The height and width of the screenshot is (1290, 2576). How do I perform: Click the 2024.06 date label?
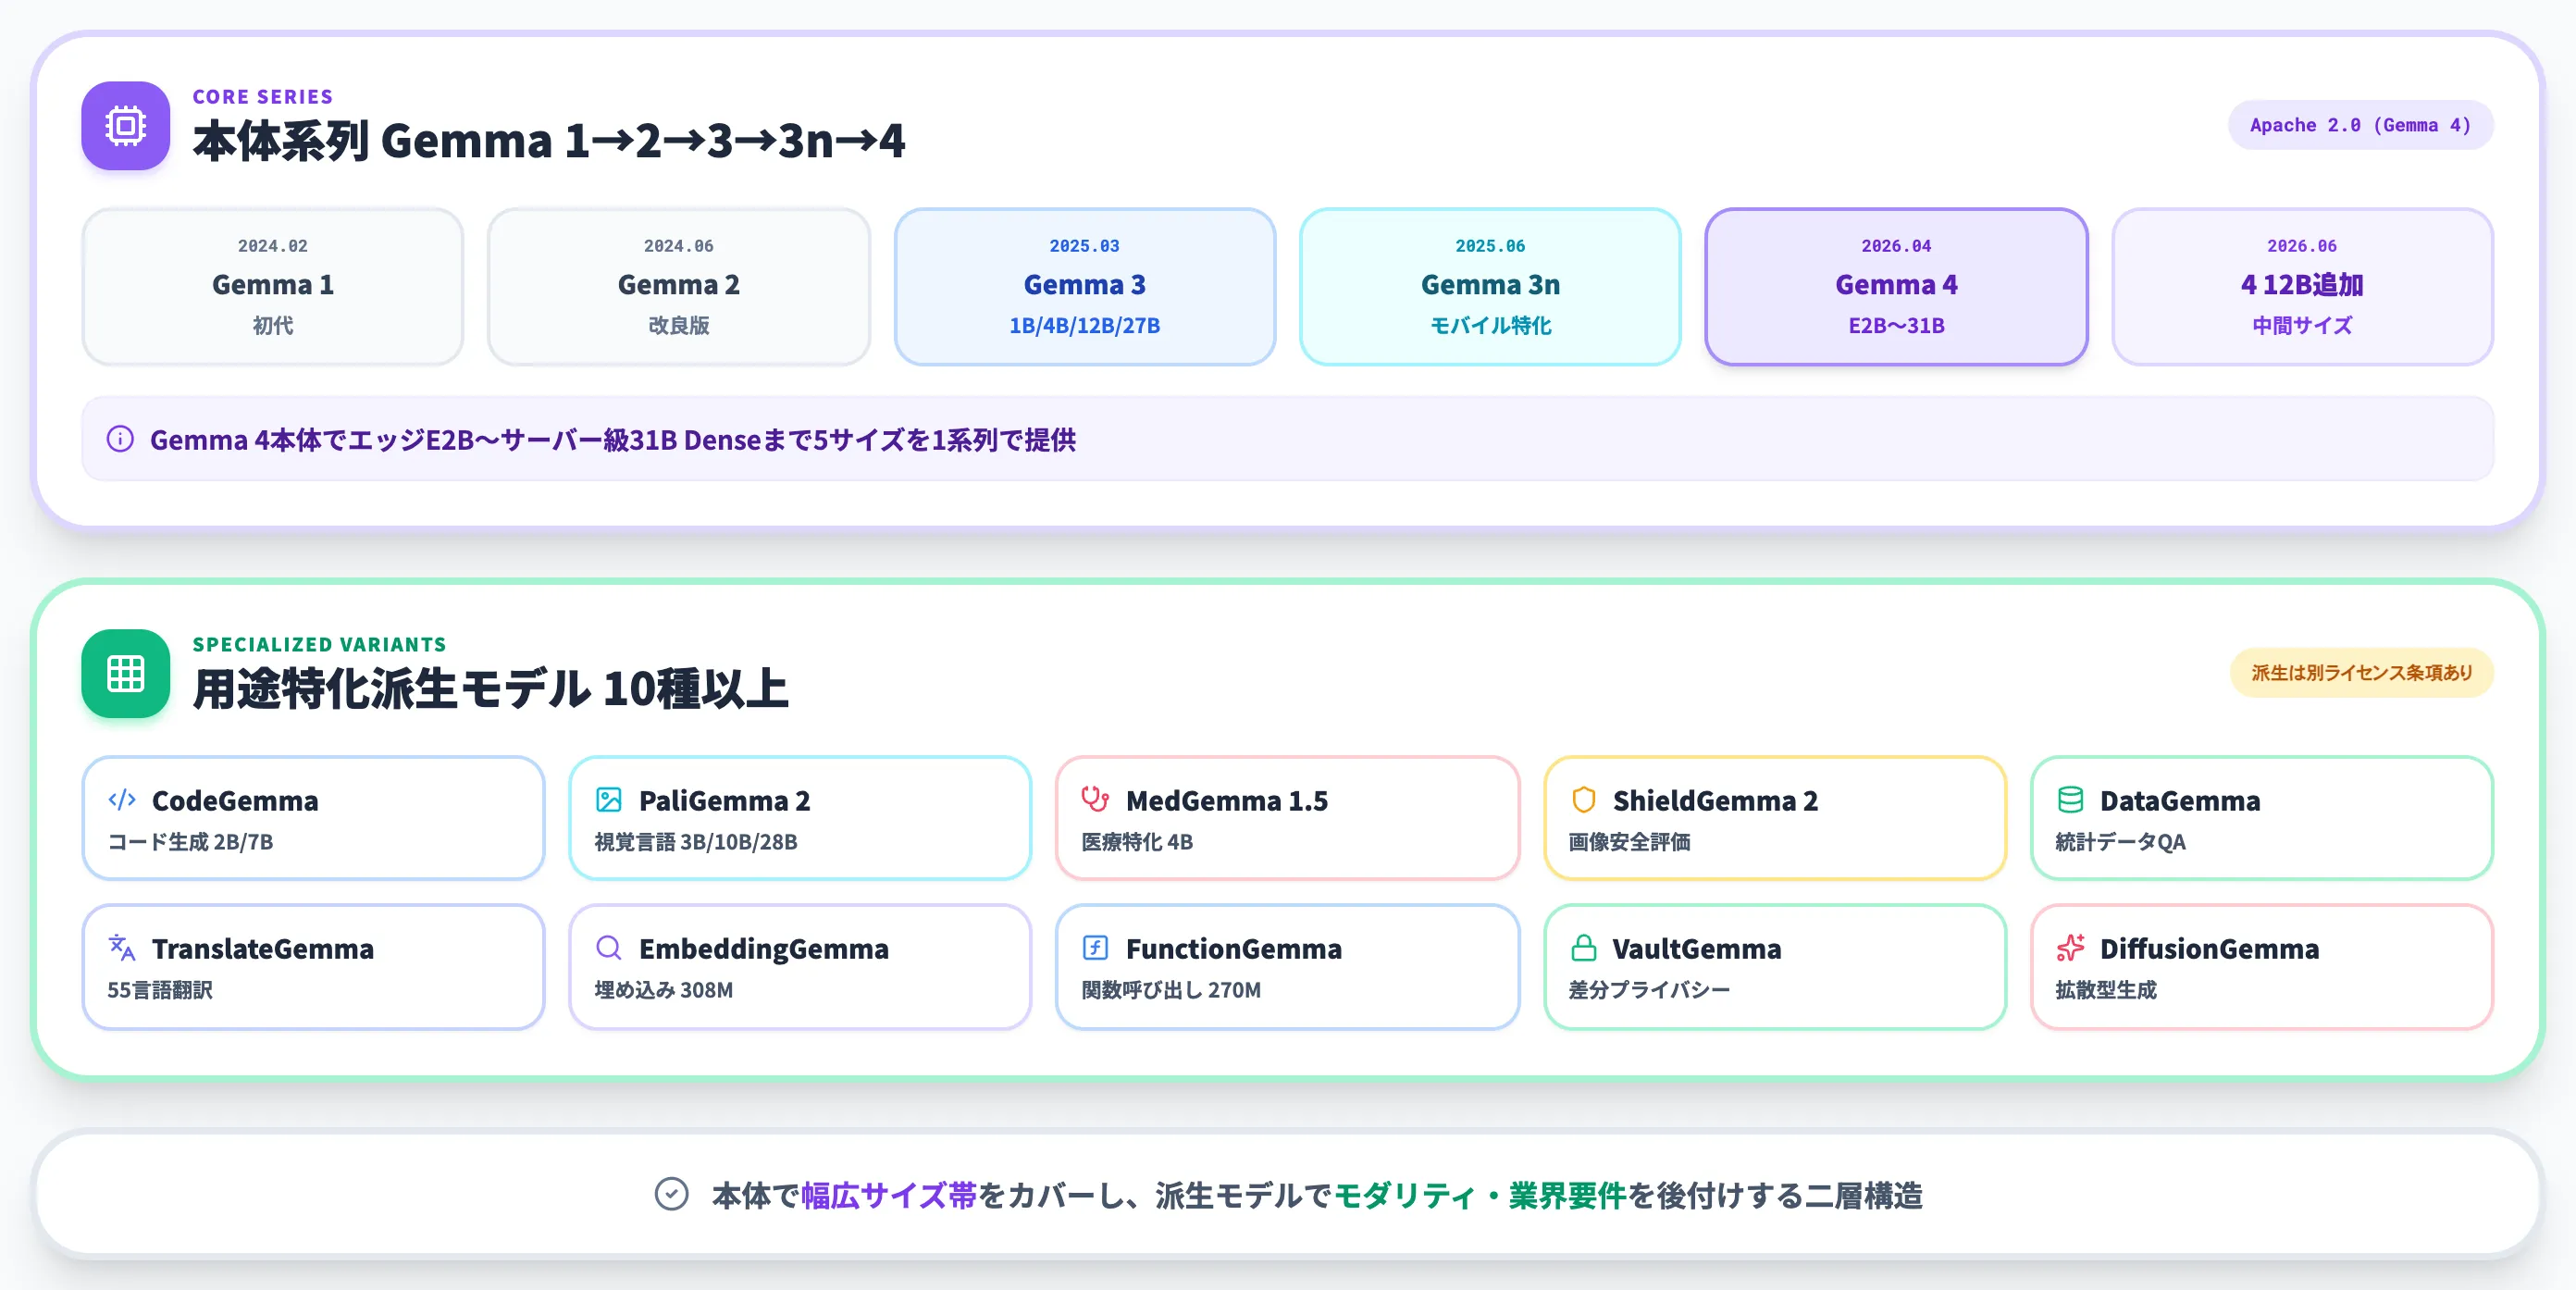tap(679, 246)
